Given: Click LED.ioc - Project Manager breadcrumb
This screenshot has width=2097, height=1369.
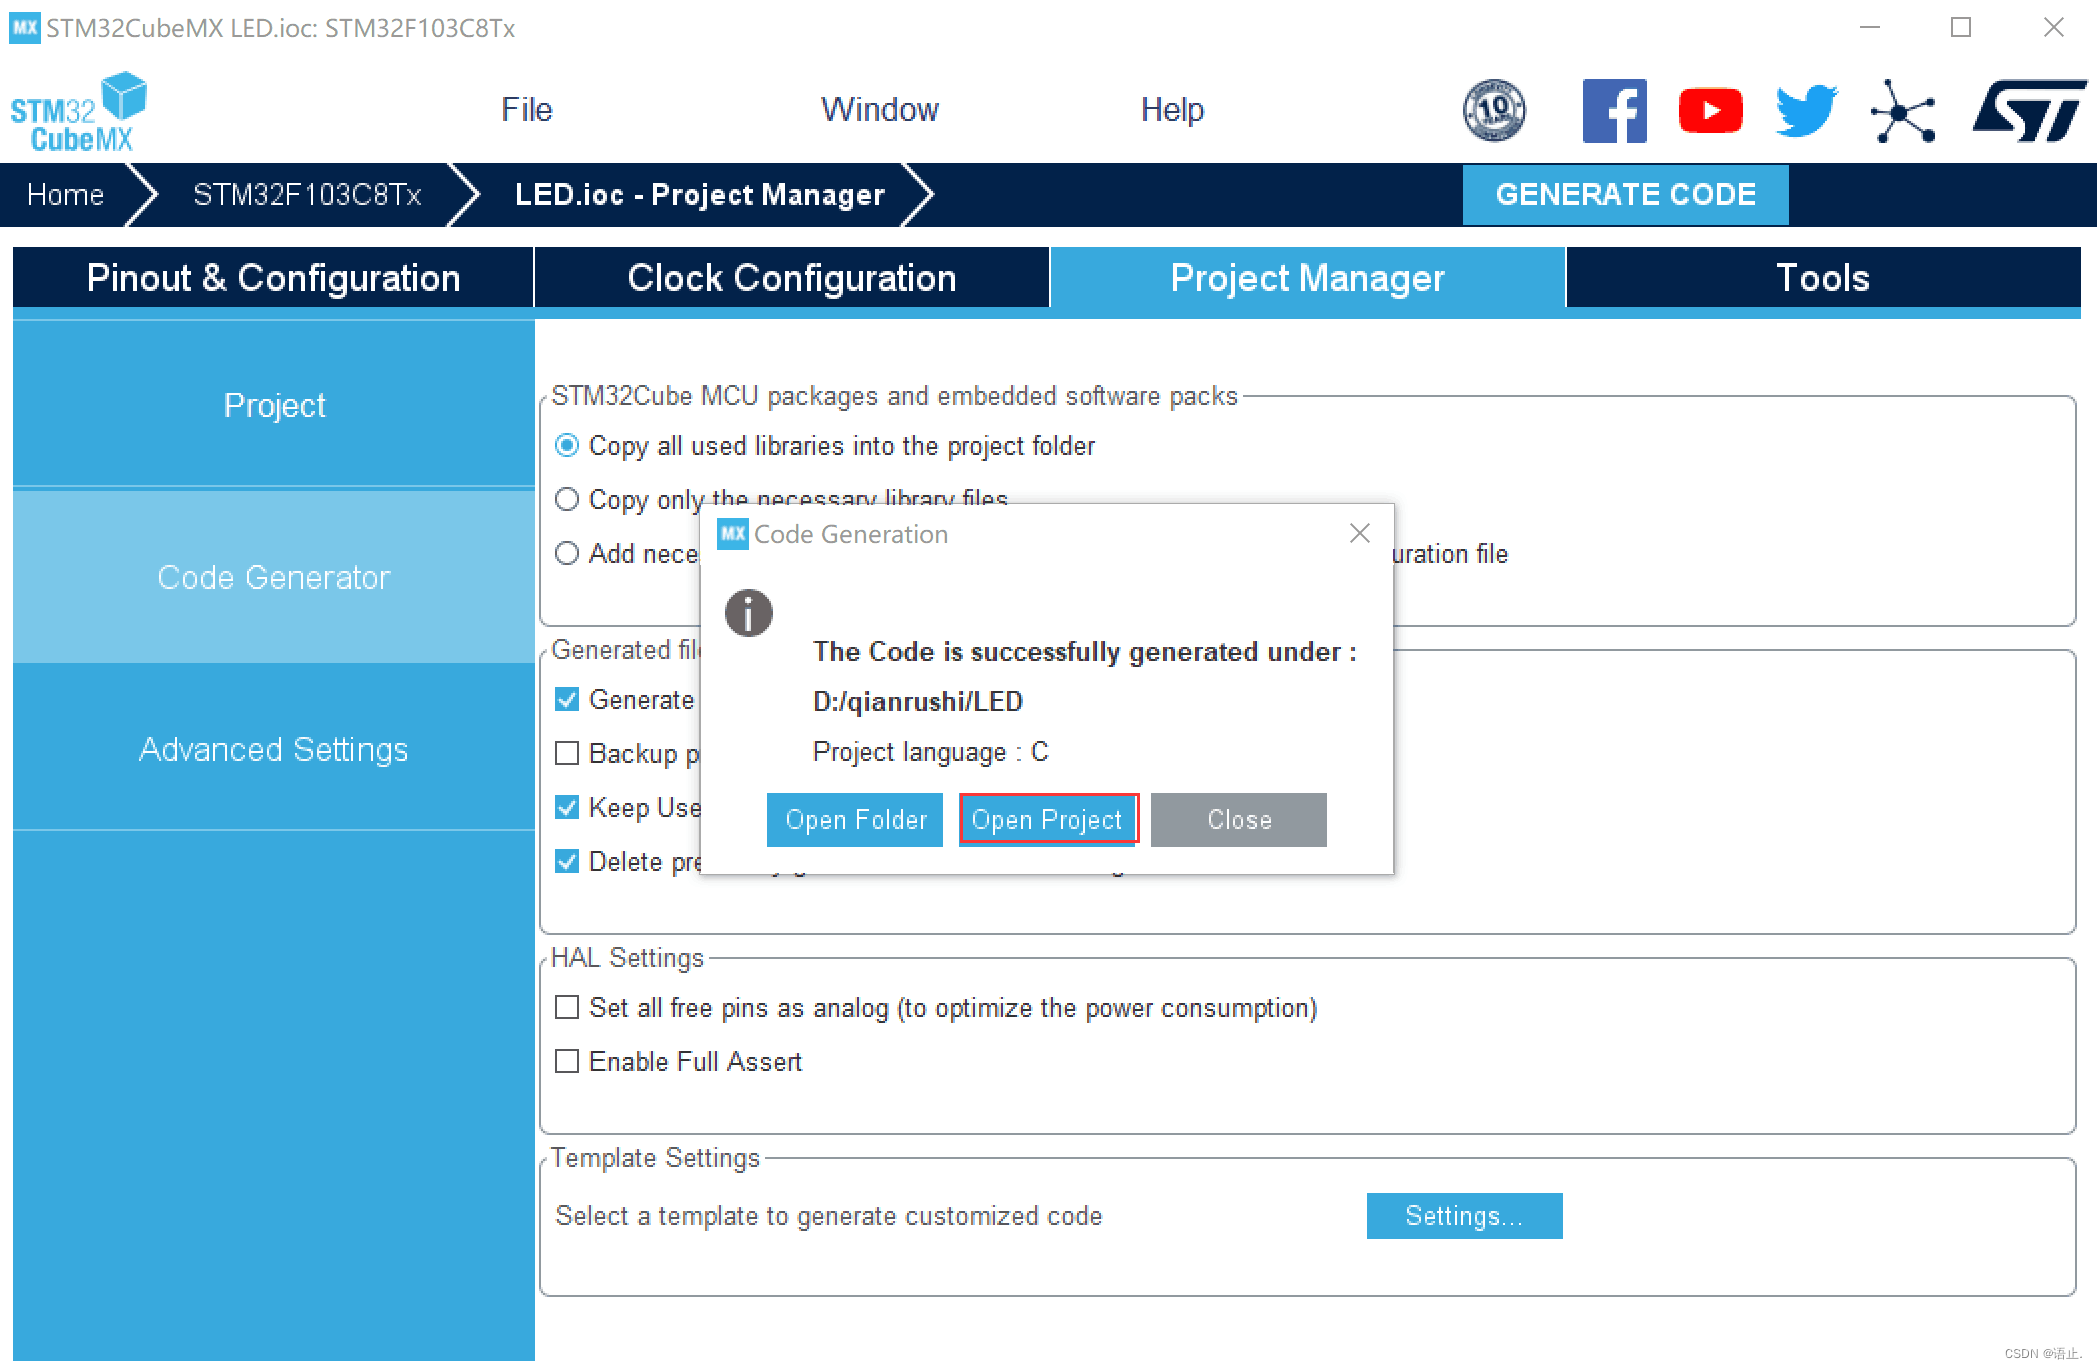Looking at the screenshot, I should 700,194.
